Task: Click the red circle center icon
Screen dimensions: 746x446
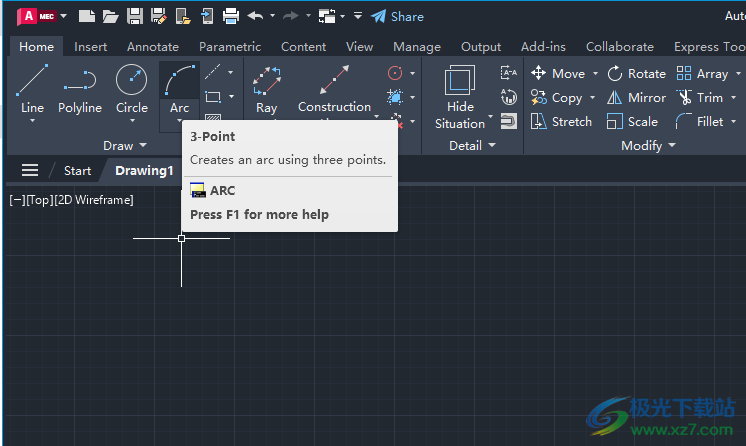Action: tap(395, 73)
